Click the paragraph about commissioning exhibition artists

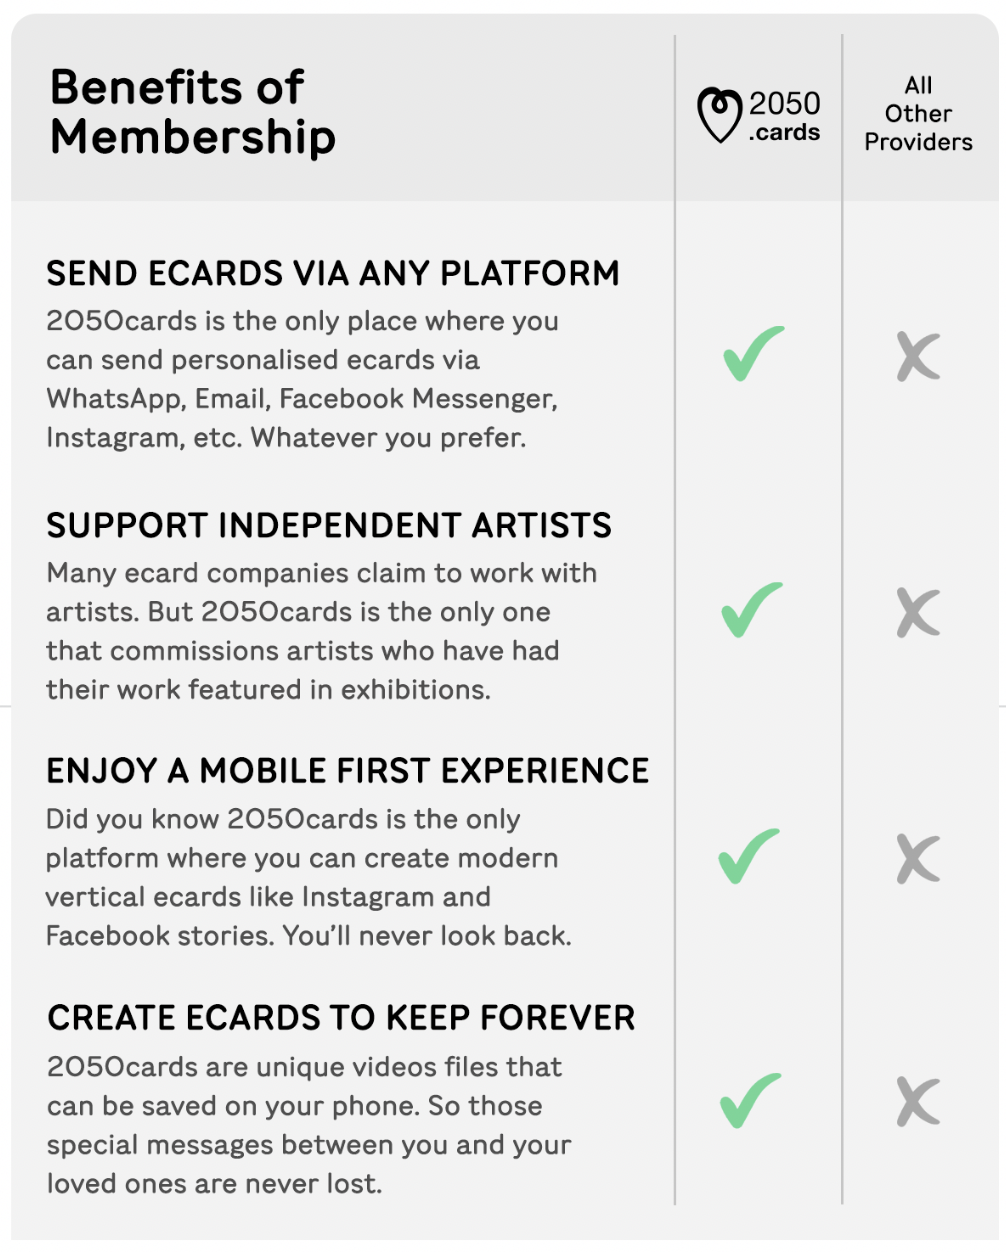coord(321,631)
